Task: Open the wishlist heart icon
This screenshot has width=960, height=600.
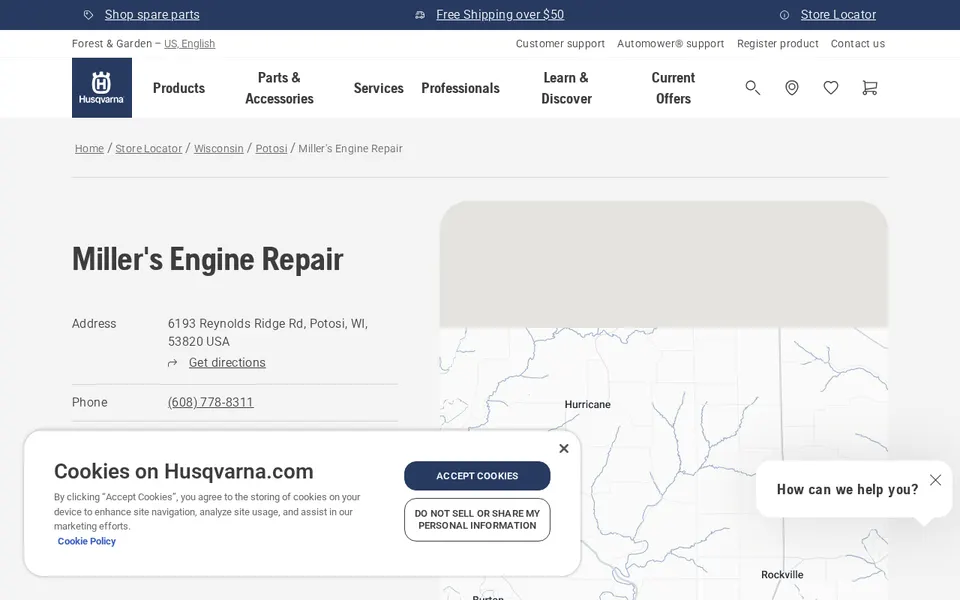Action: click(830, 88)
